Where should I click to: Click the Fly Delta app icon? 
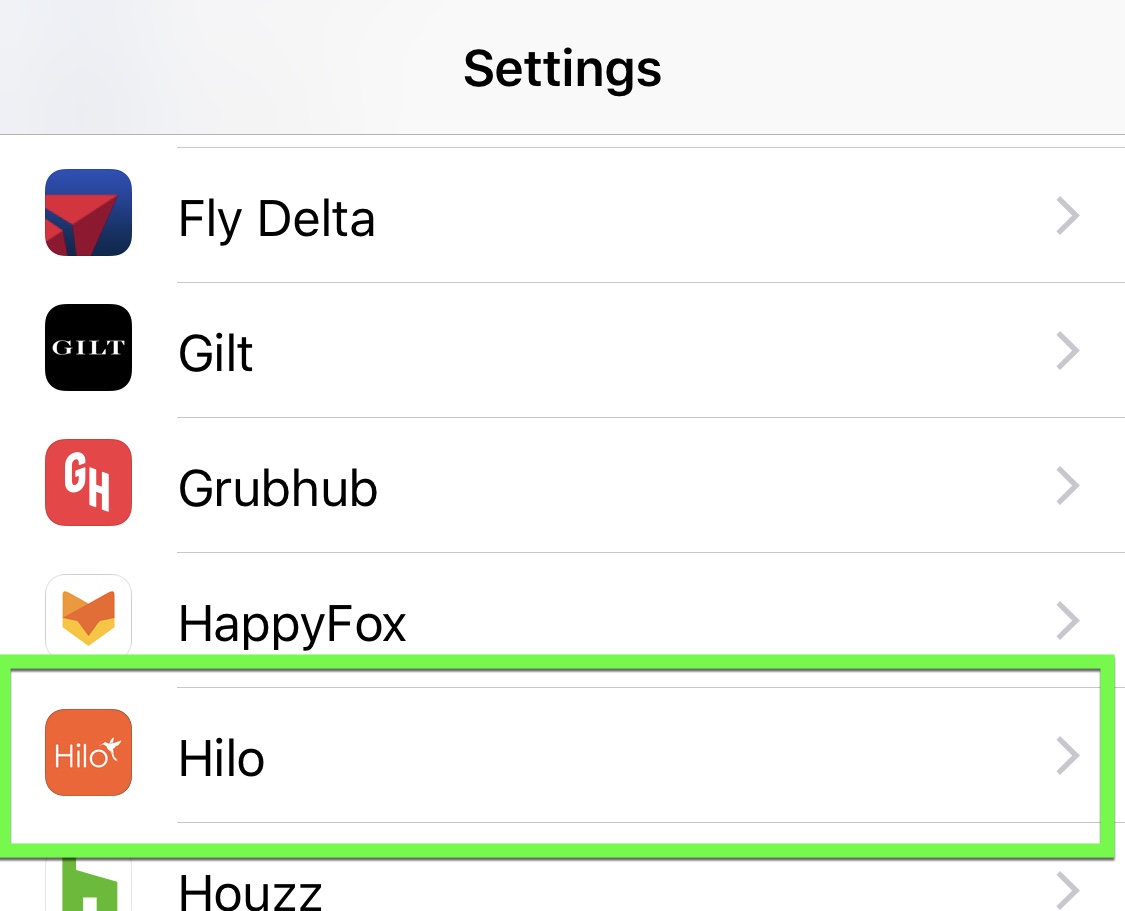tap(88, 213)
